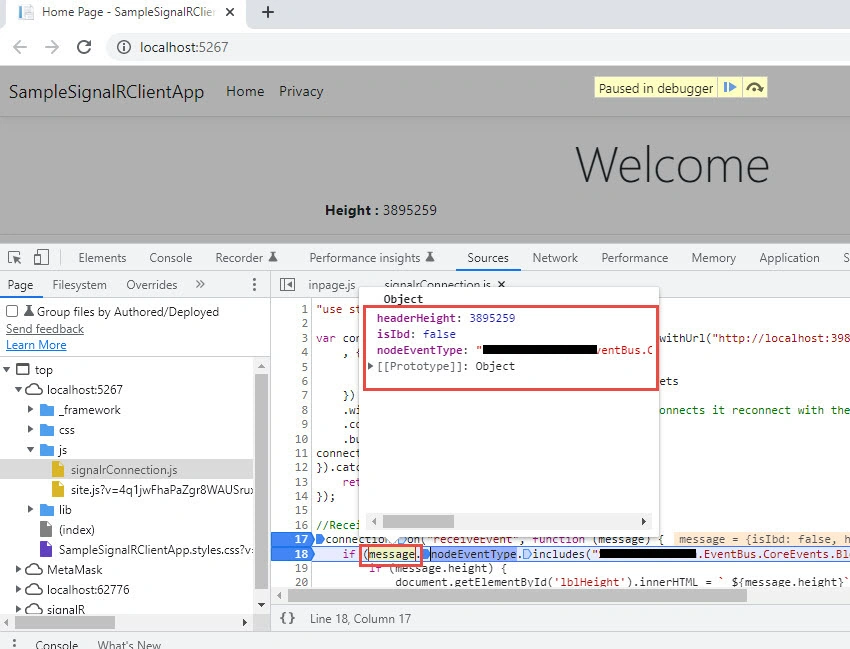Open the Application tab
The width and height of the screenshot is (850, 649).
[789, 258]
